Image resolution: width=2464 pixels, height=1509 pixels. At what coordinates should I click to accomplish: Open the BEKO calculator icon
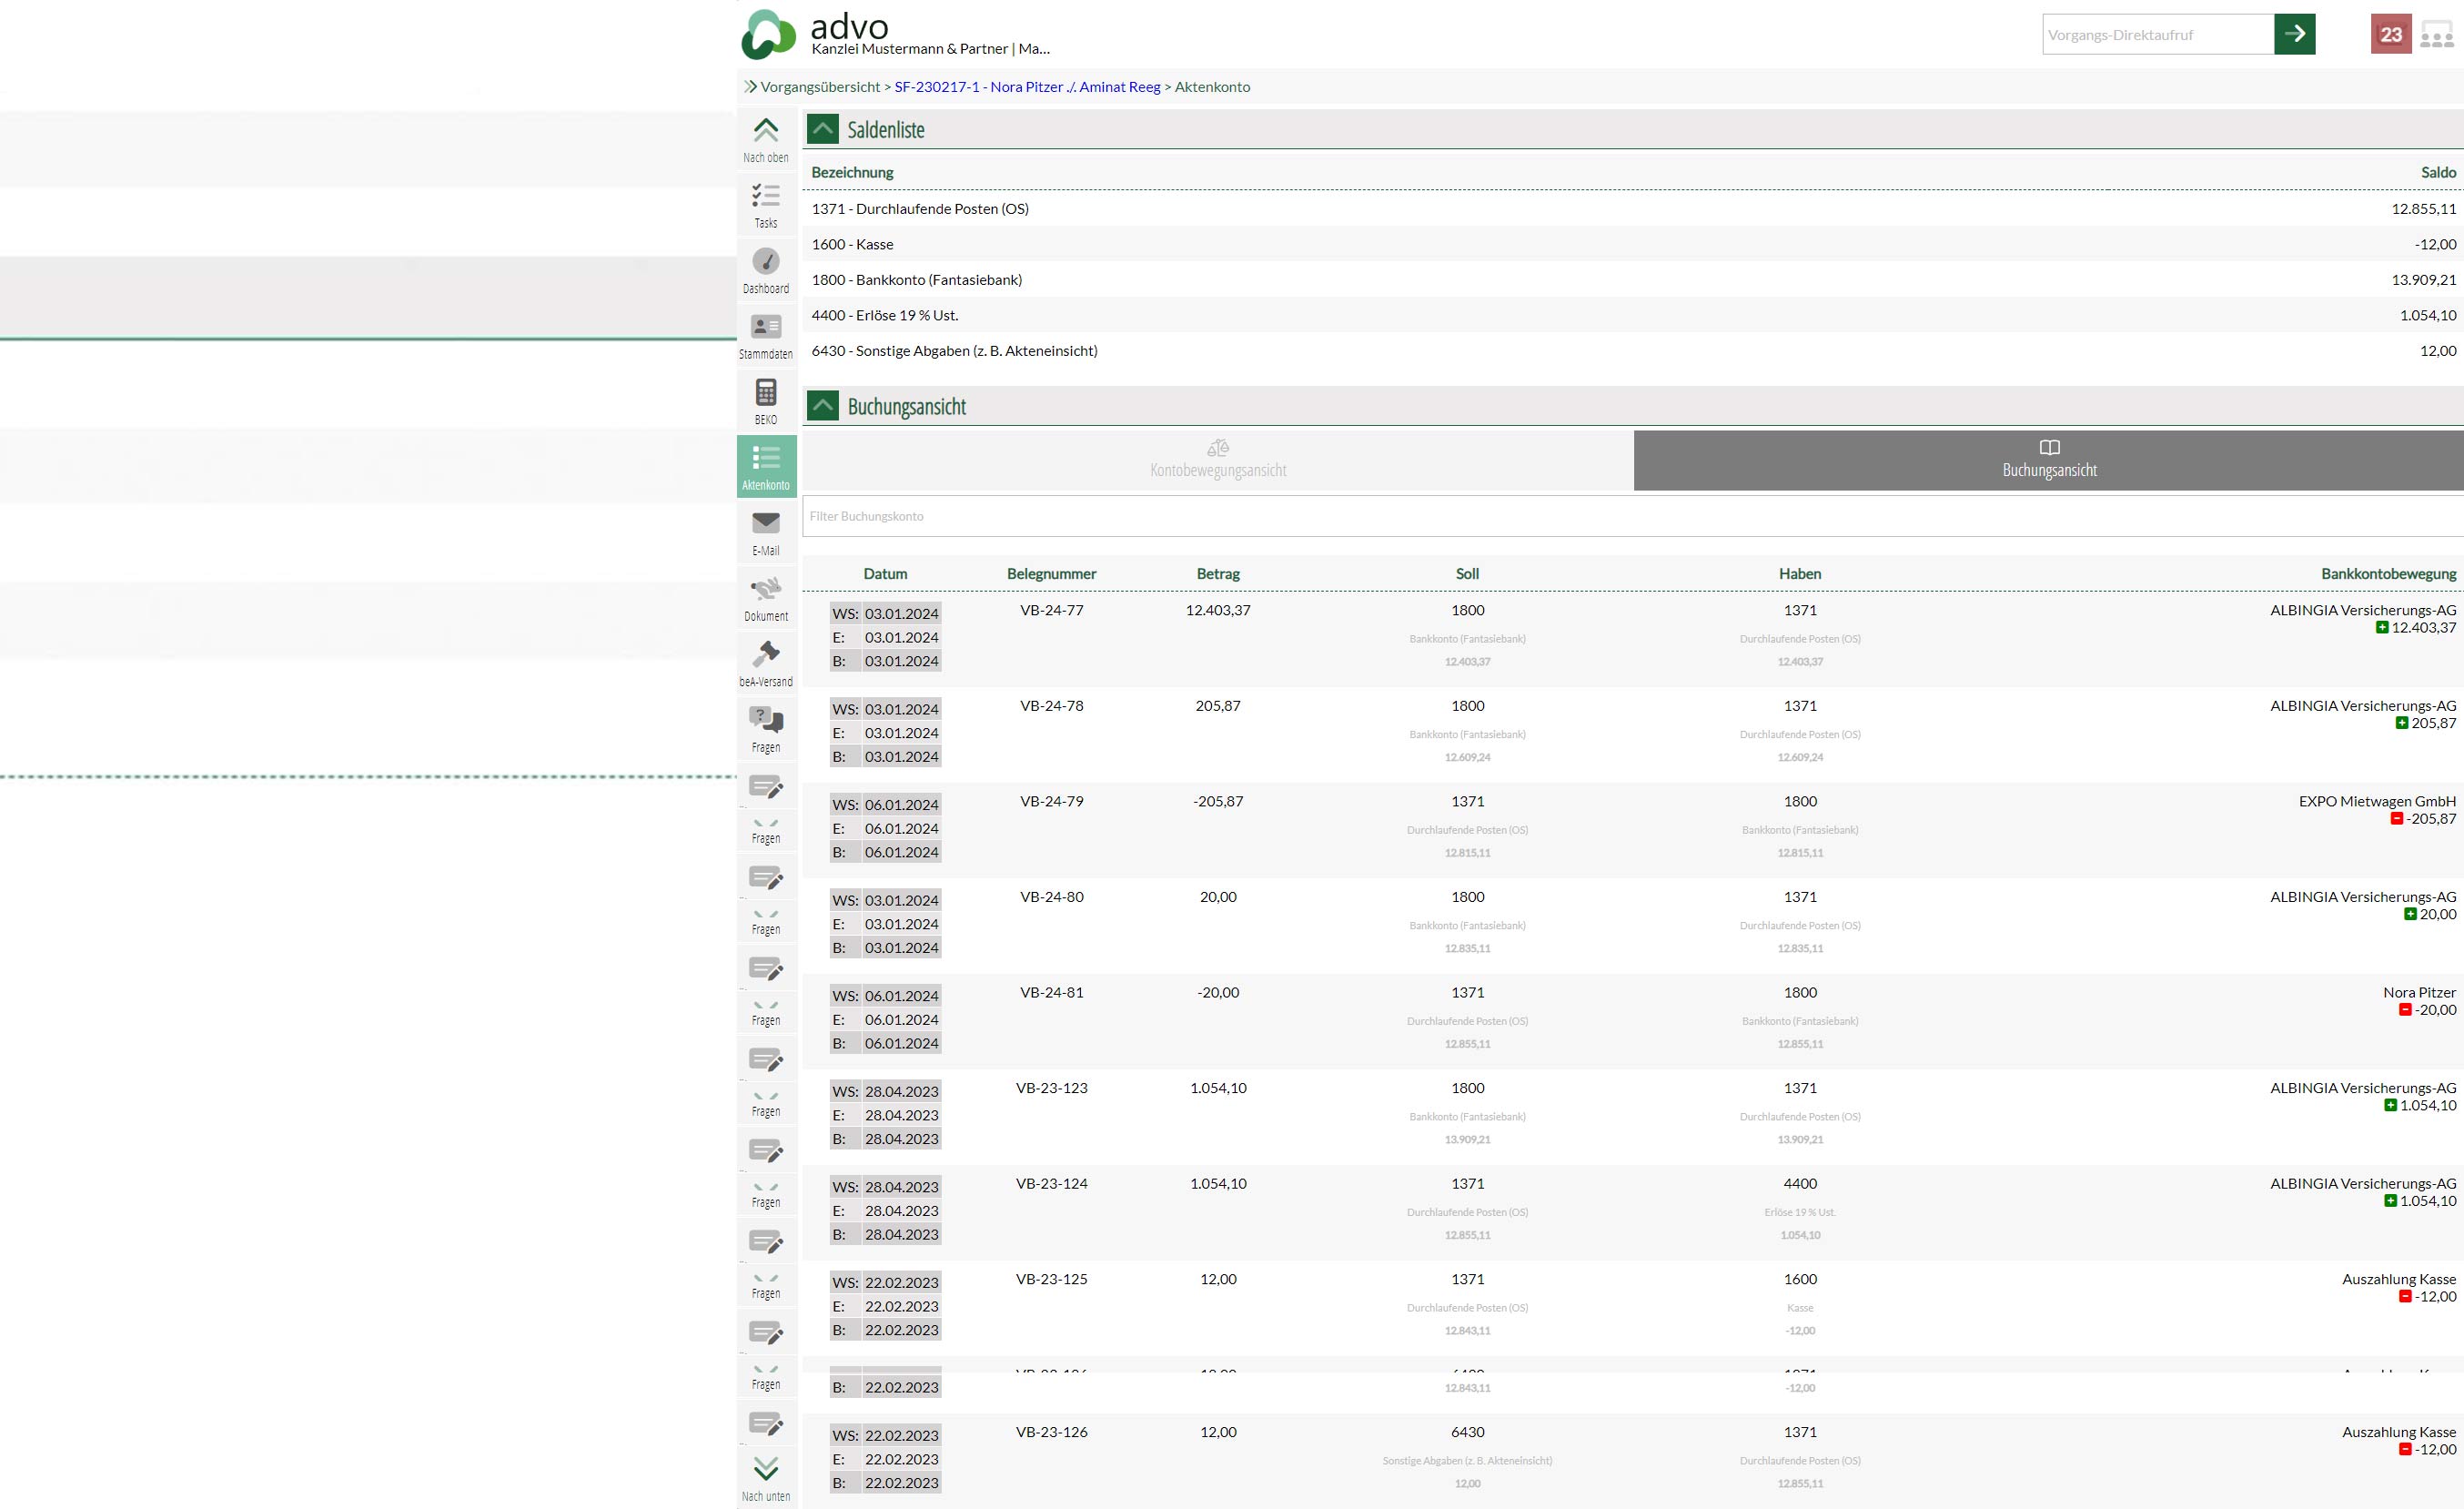(765, 393)
